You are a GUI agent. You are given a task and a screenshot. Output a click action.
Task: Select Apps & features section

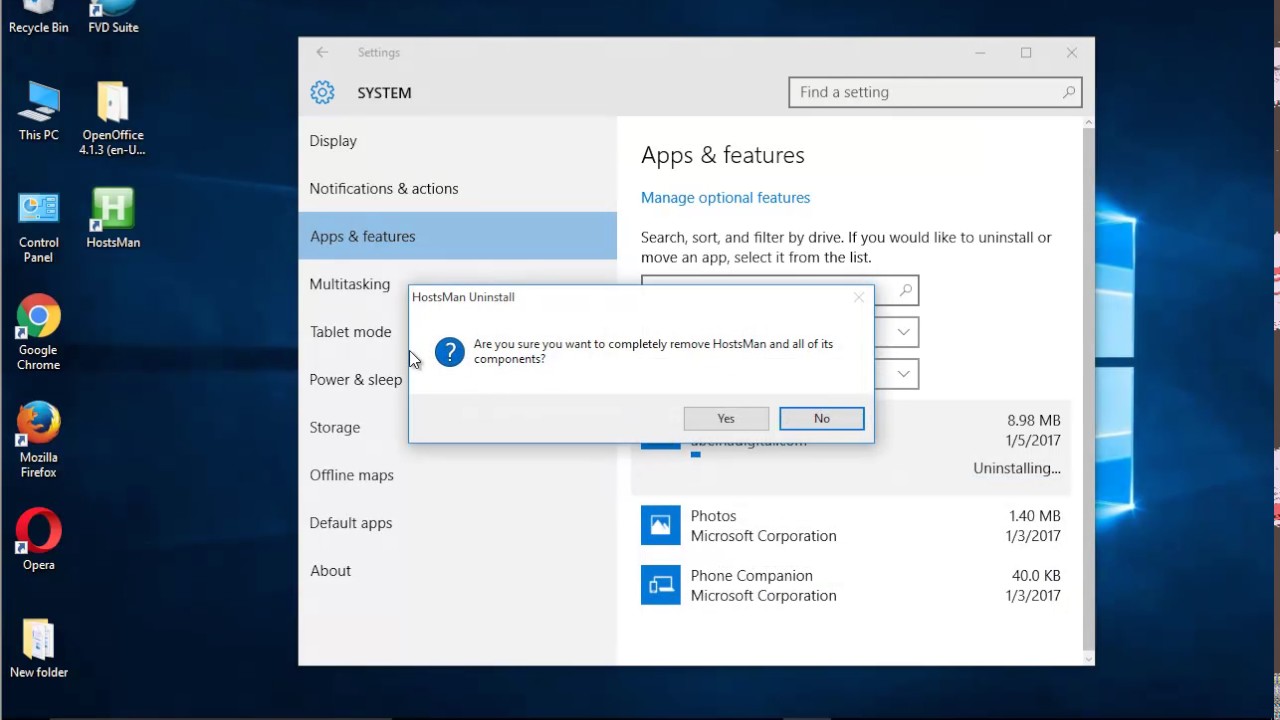pyautogui.click(x=458, y=236)
